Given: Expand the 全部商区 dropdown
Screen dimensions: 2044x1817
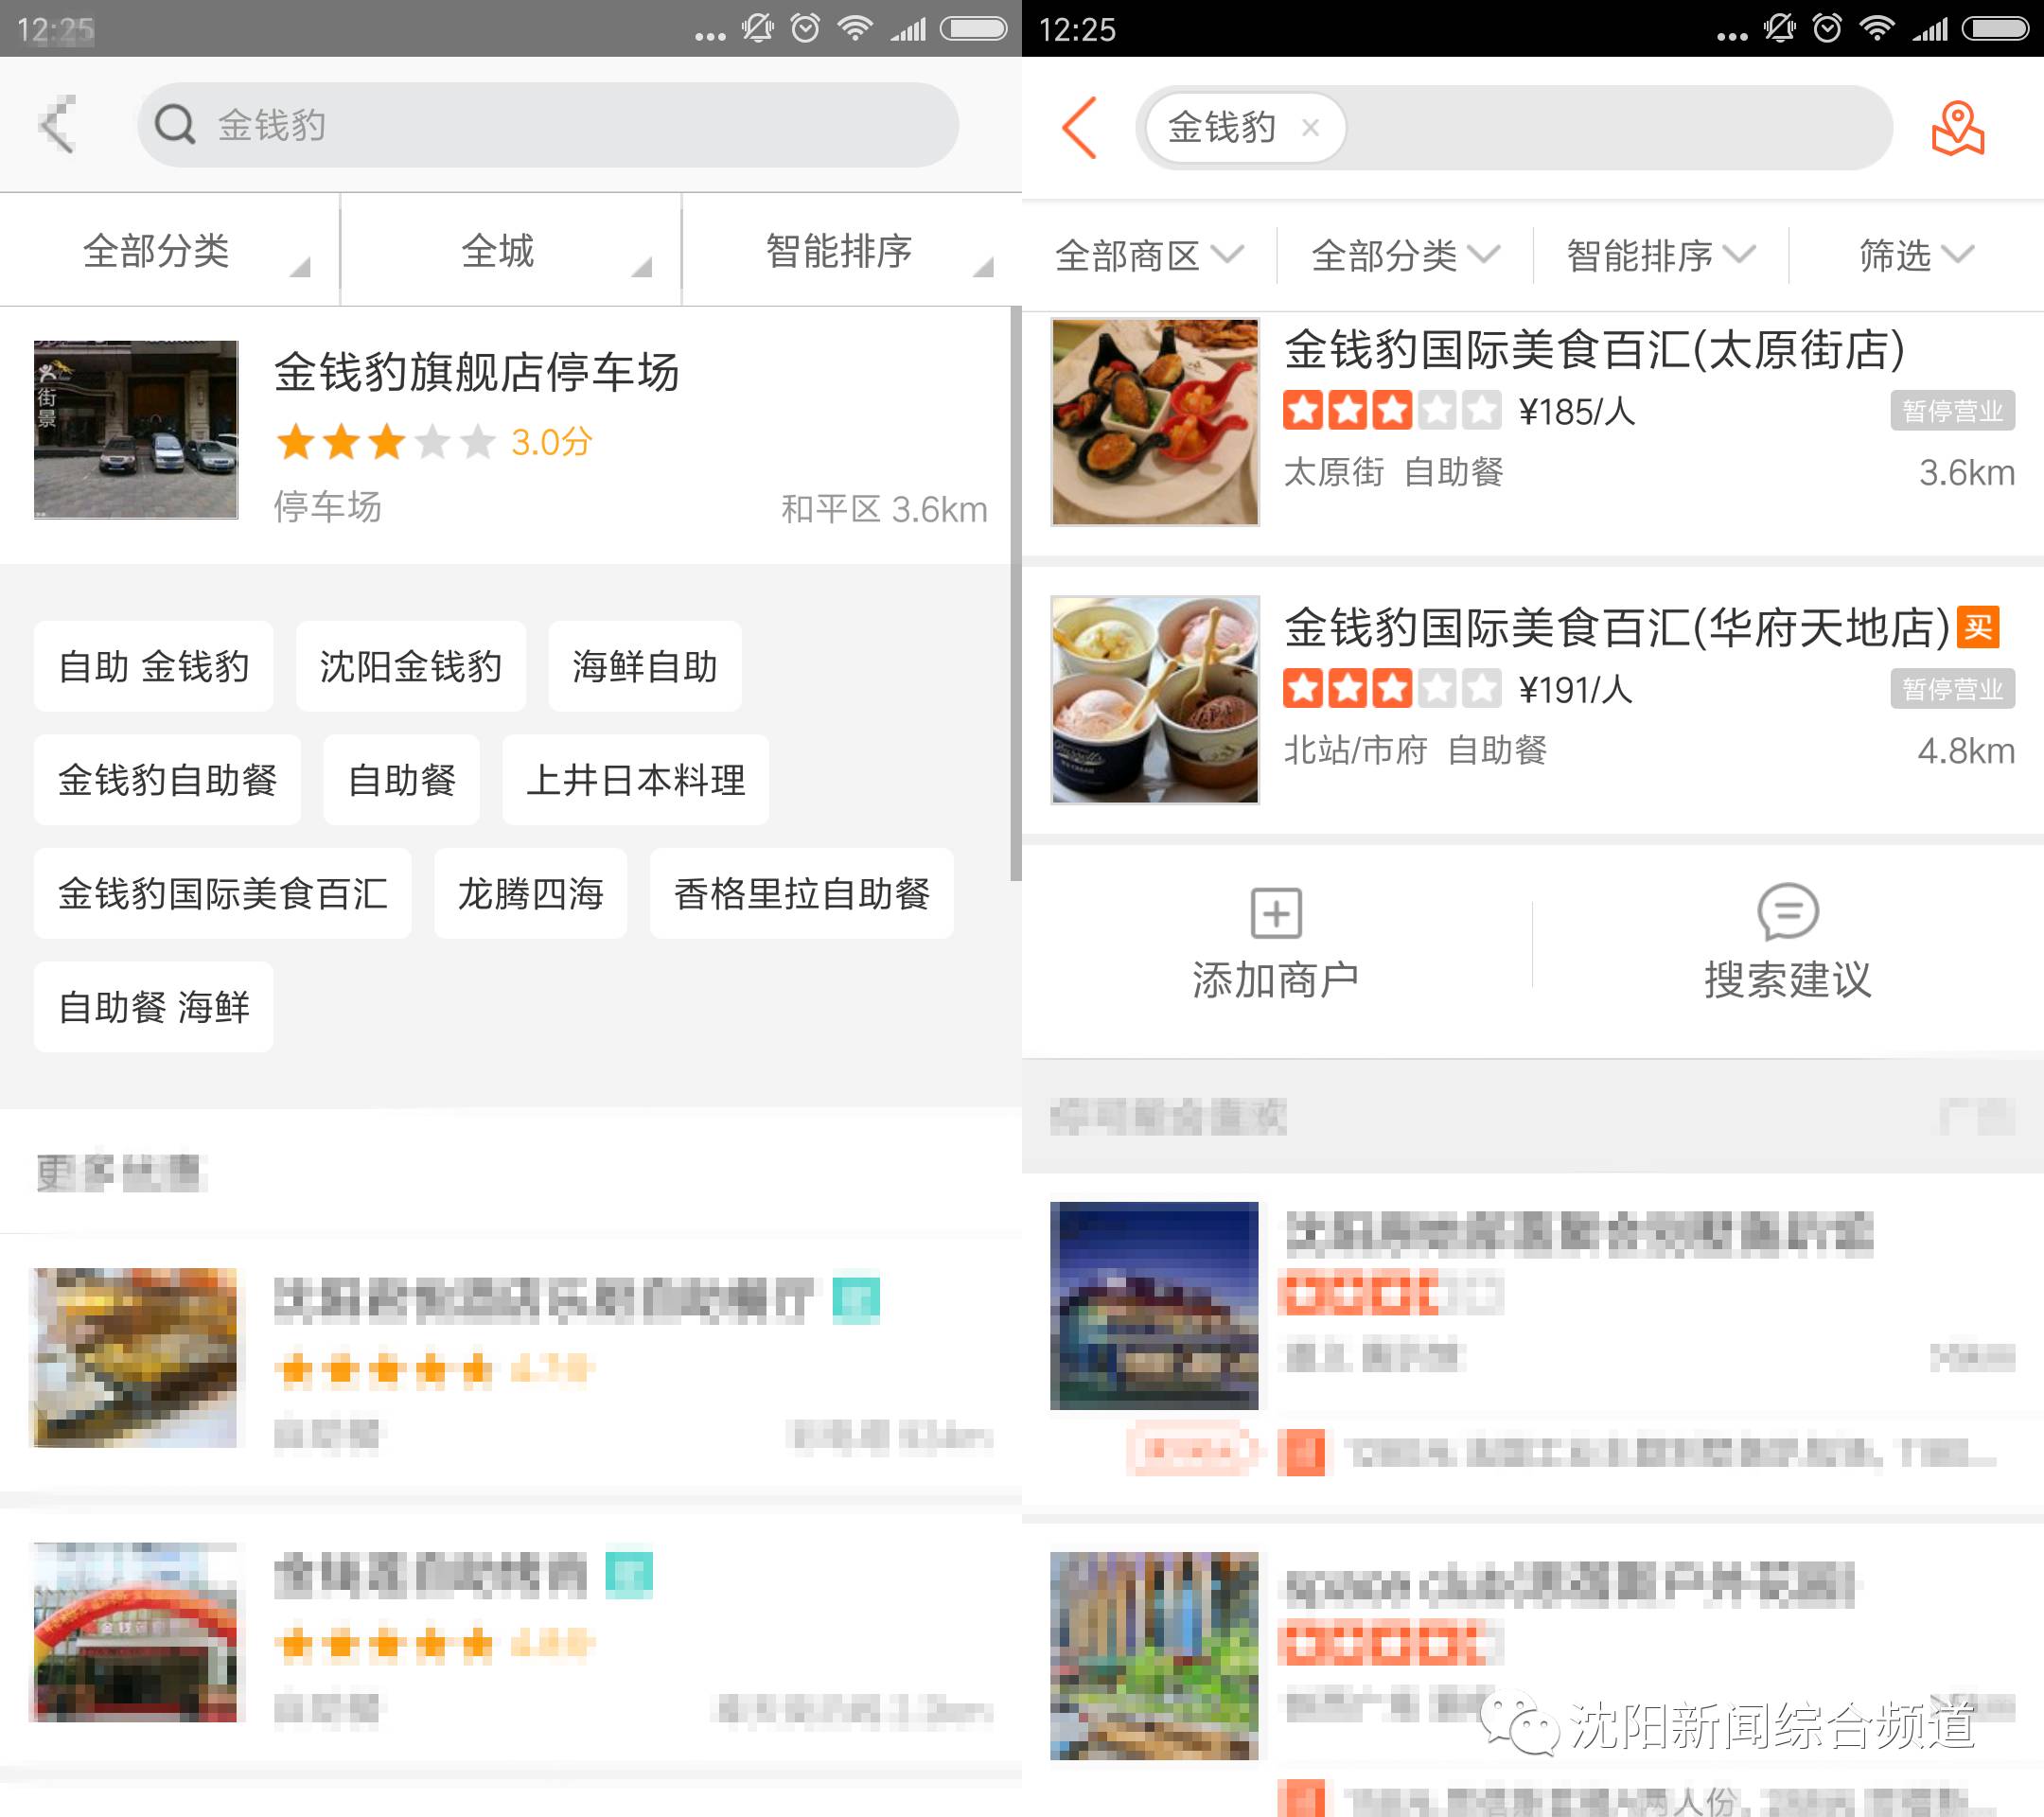Looking at the screenshot, I should [1148, 256].
